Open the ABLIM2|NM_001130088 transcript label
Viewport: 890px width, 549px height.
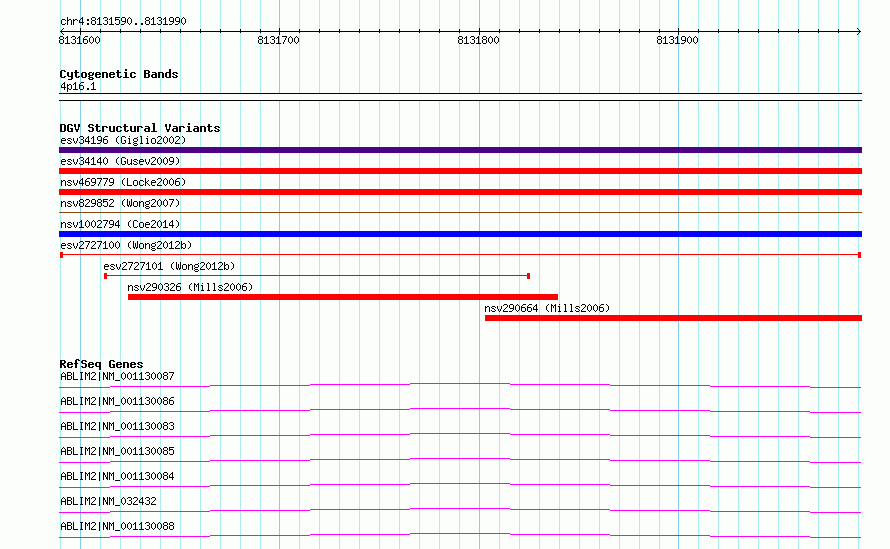[x=117, y=526]
